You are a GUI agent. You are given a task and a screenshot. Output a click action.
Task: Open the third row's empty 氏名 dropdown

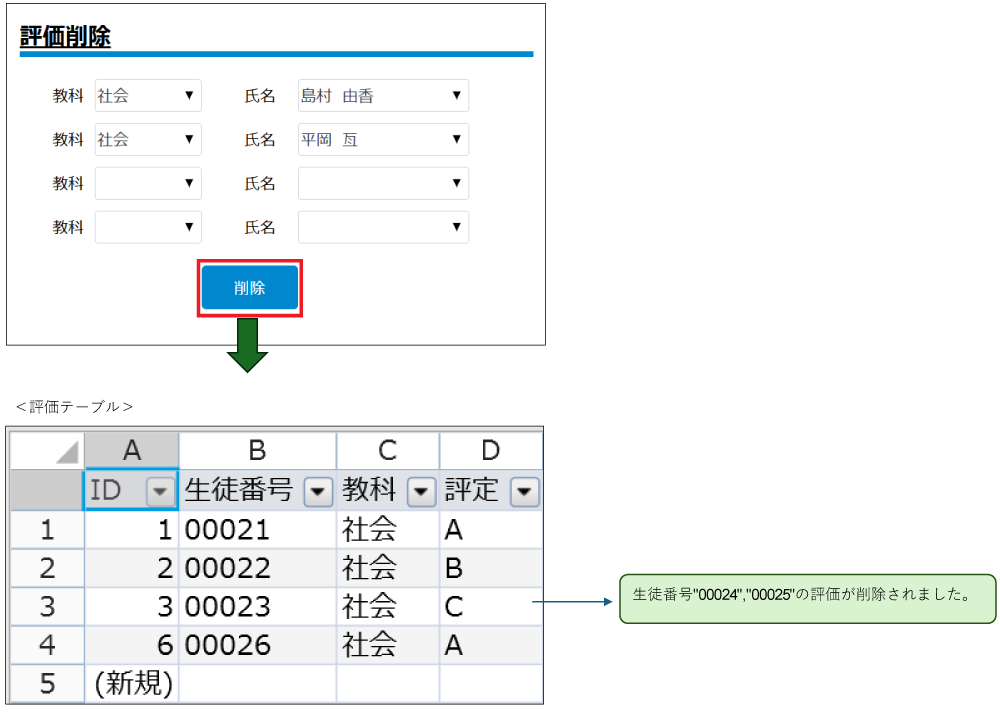(383, 183)
